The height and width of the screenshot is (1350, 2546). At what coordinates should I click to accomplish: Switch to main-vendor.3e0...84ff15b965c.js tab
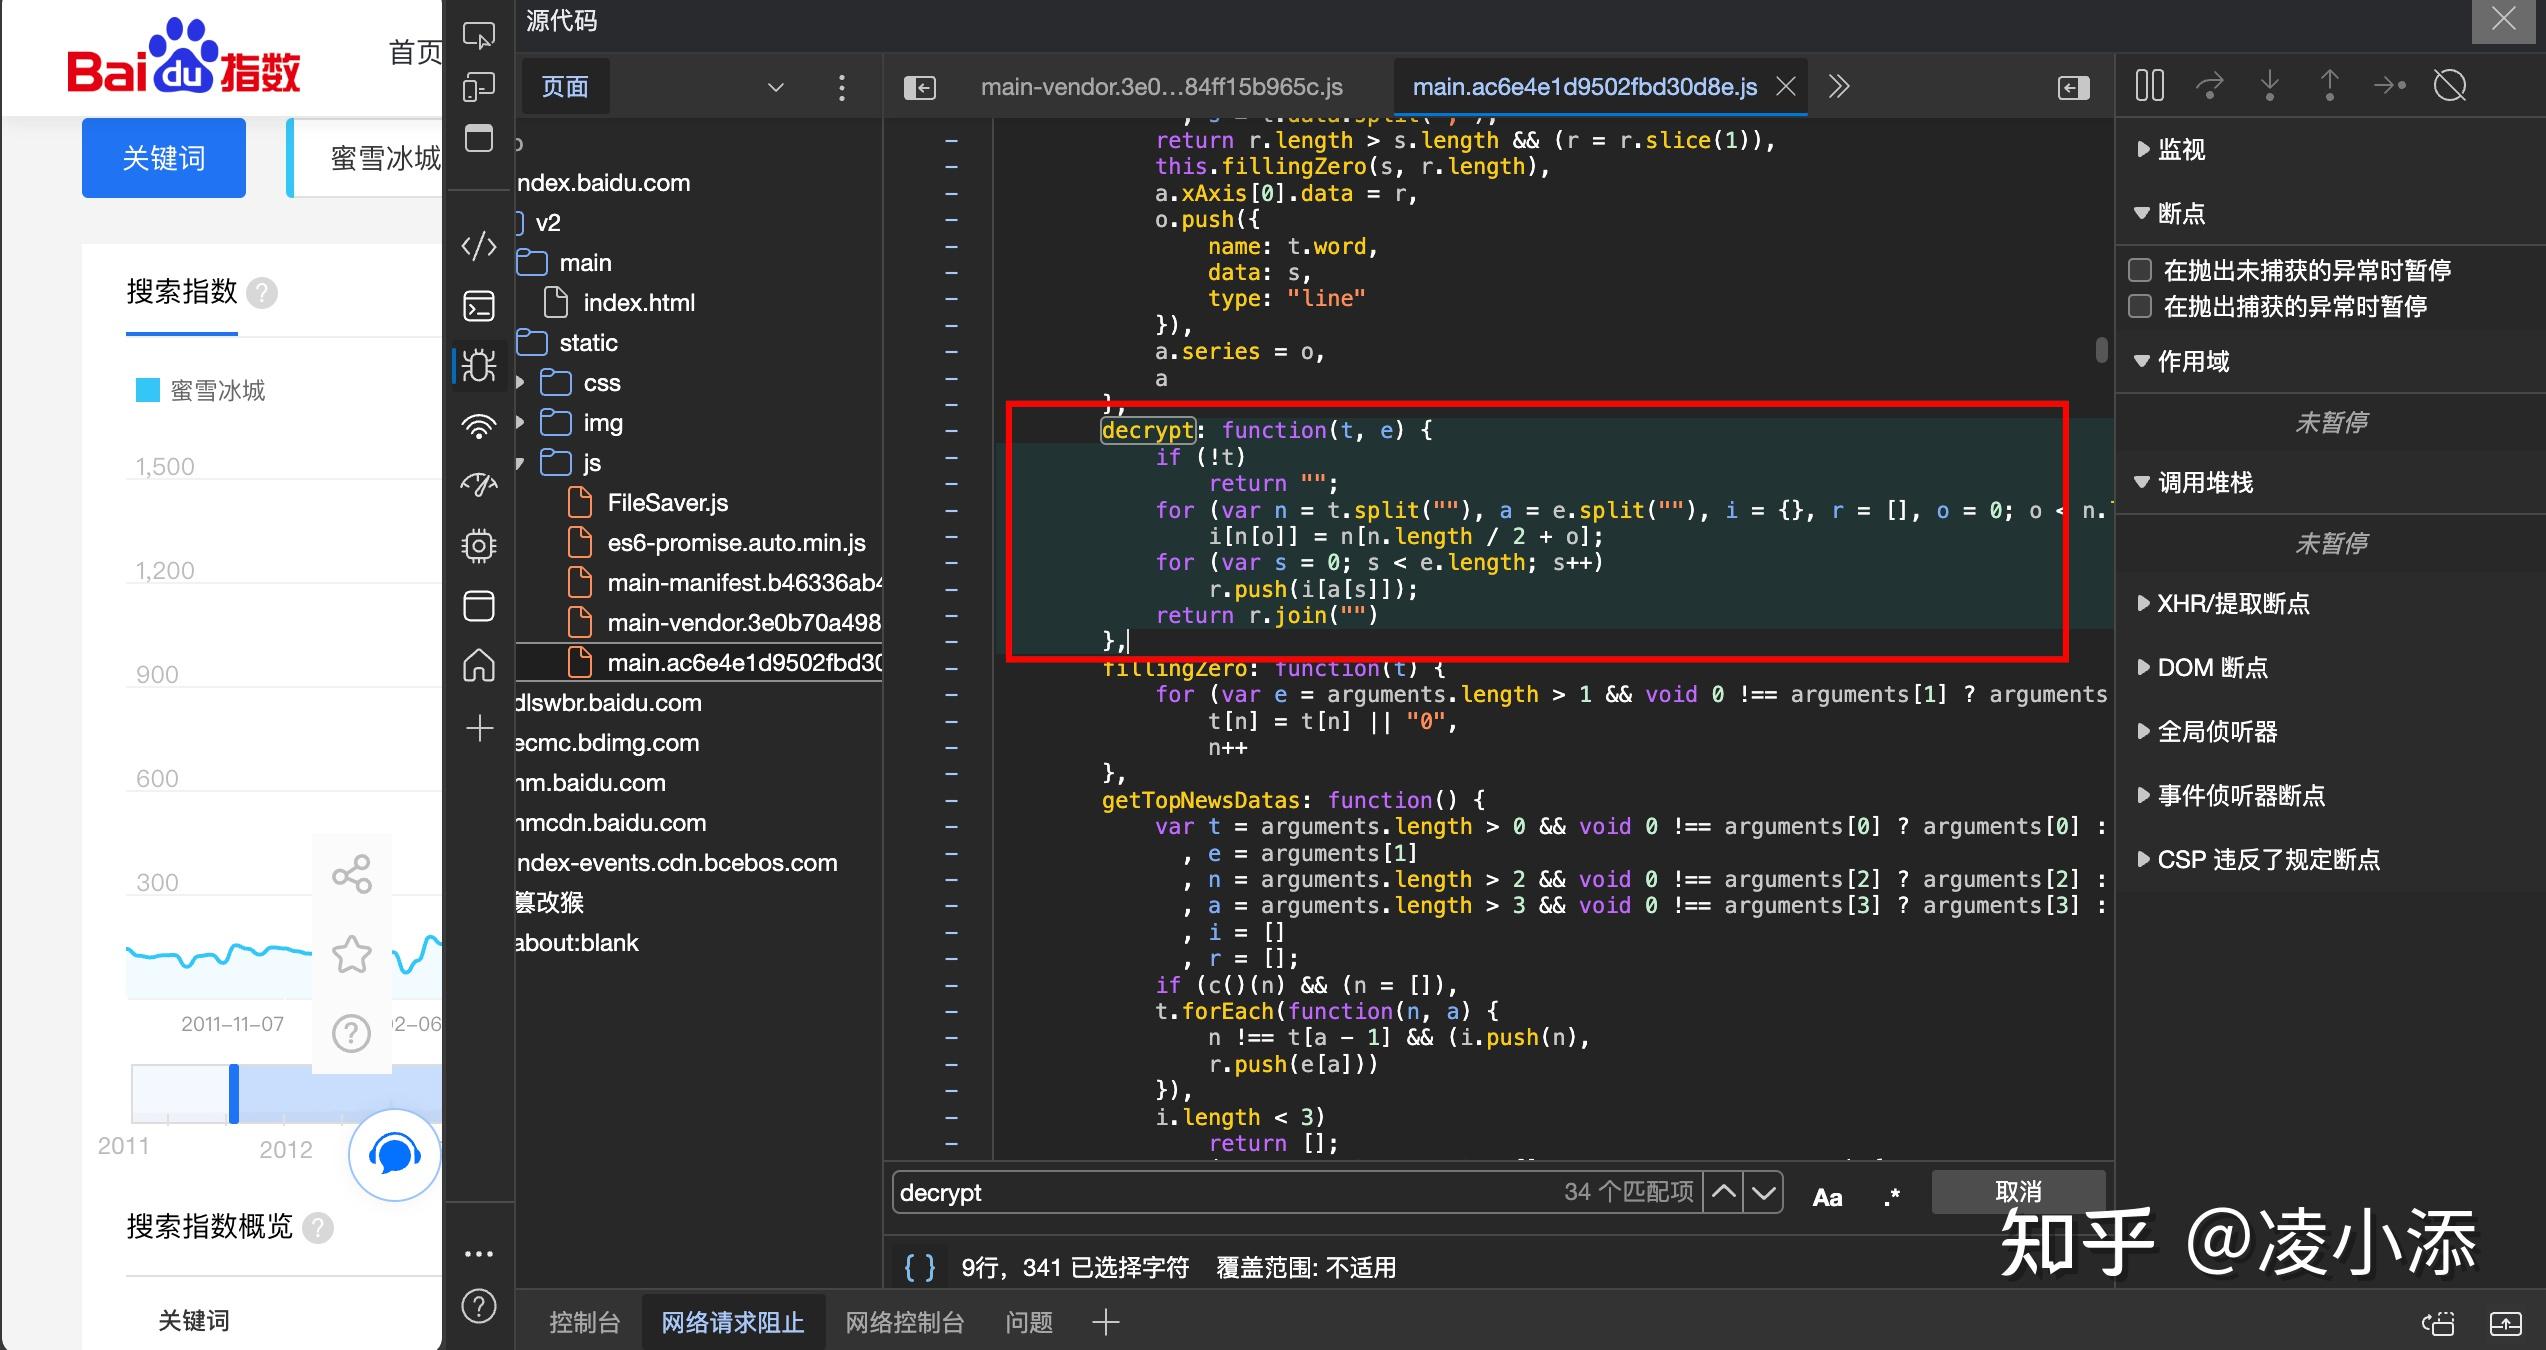point(1161,87)
